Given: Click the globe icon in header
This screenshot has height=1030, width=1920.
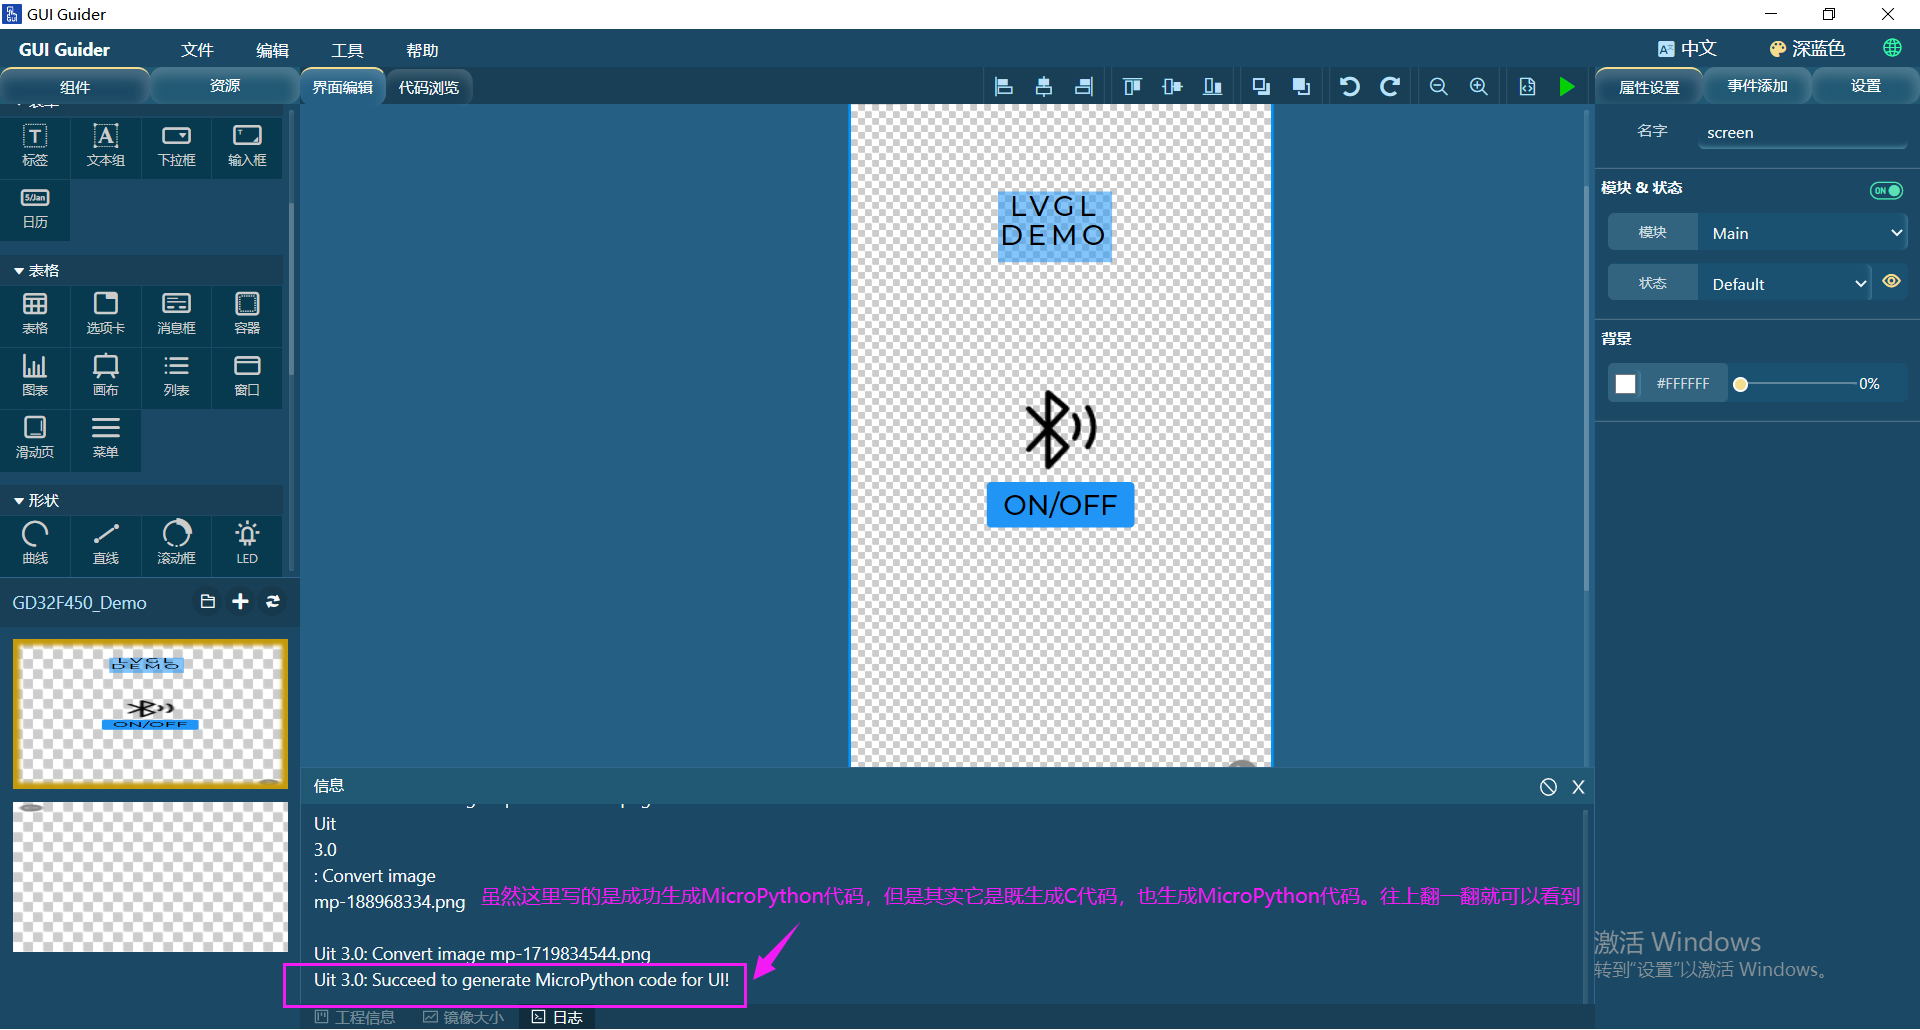Looking at the screenshot, I should [x=1892, y=48].
